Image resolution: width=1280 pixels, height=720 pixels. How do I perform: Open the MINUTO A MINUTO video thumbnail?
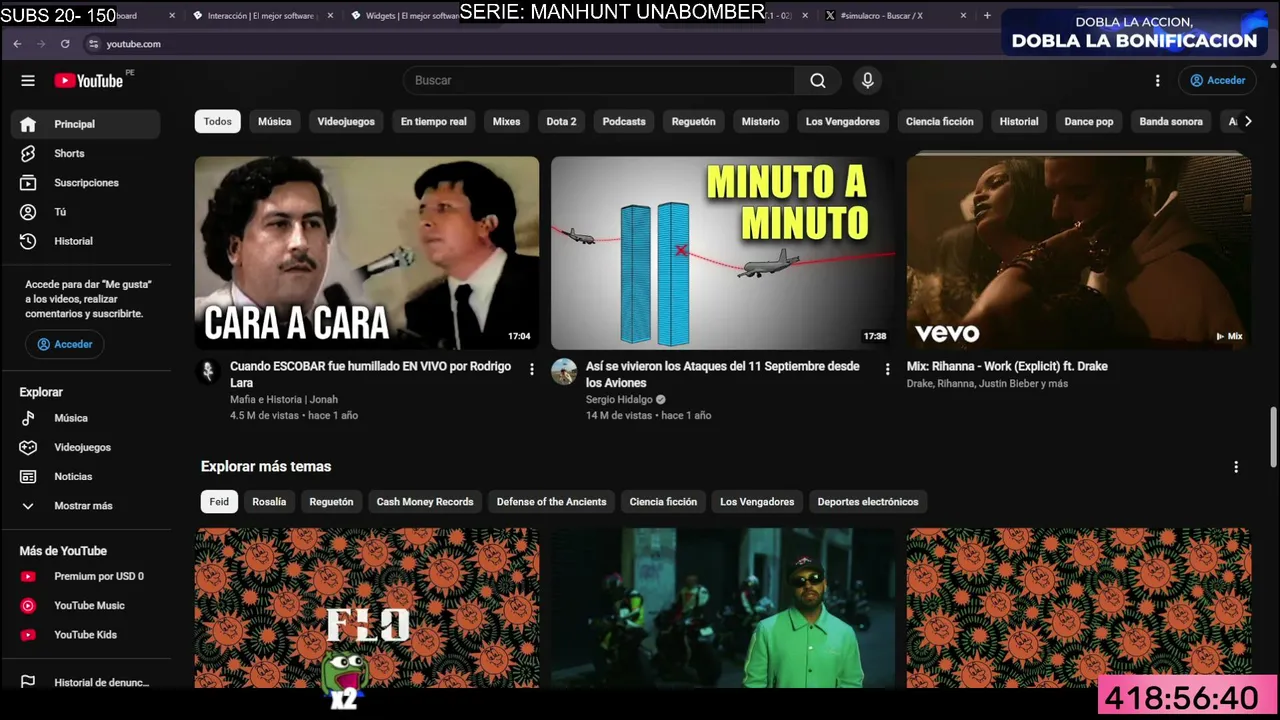723,252
